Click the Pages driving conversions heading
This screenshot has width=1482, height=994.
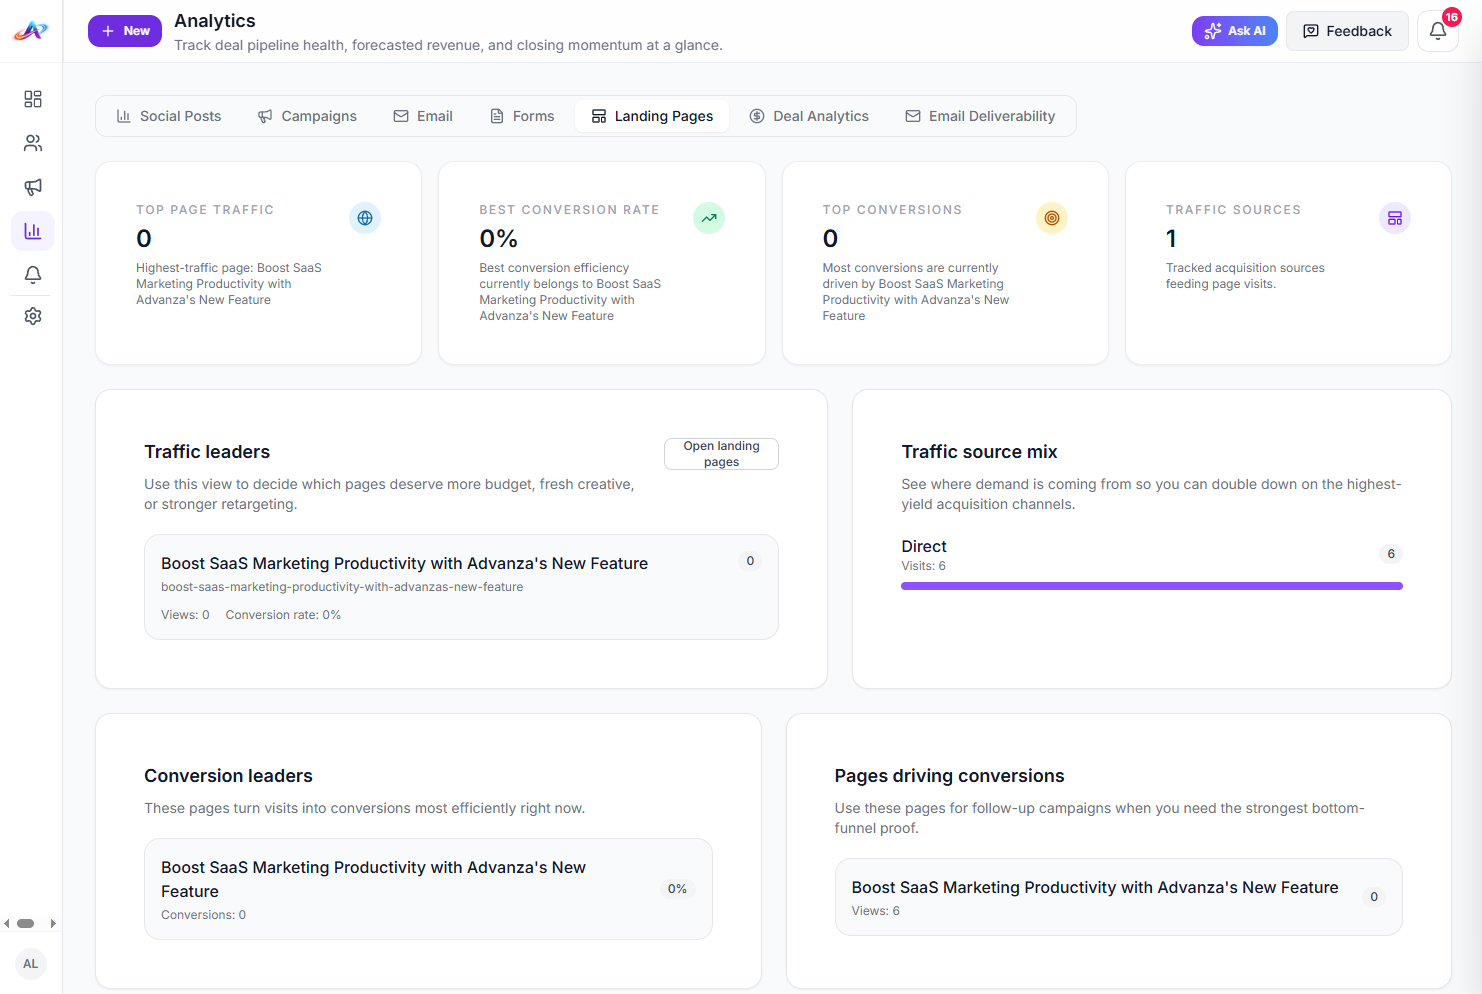pos(949,776)
